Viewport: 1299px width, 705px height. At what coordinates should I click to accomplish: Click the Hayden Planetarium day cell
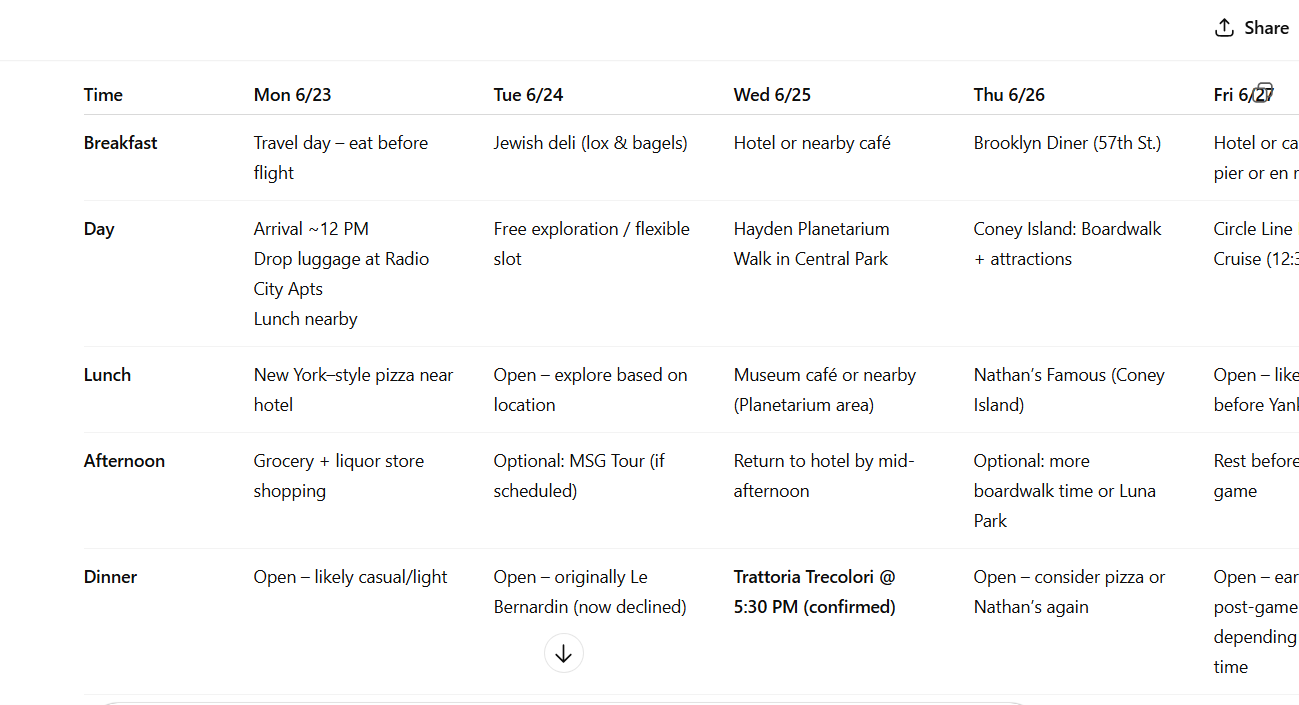click(x=811, y=244)
